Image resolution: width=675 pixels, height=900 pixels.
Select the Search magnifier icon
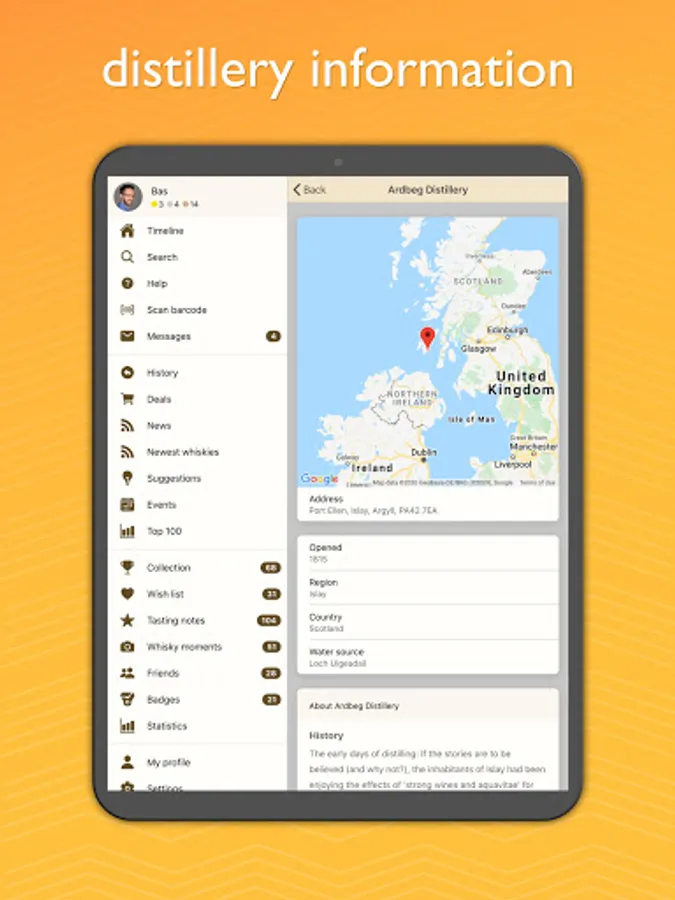click(127, 257)
